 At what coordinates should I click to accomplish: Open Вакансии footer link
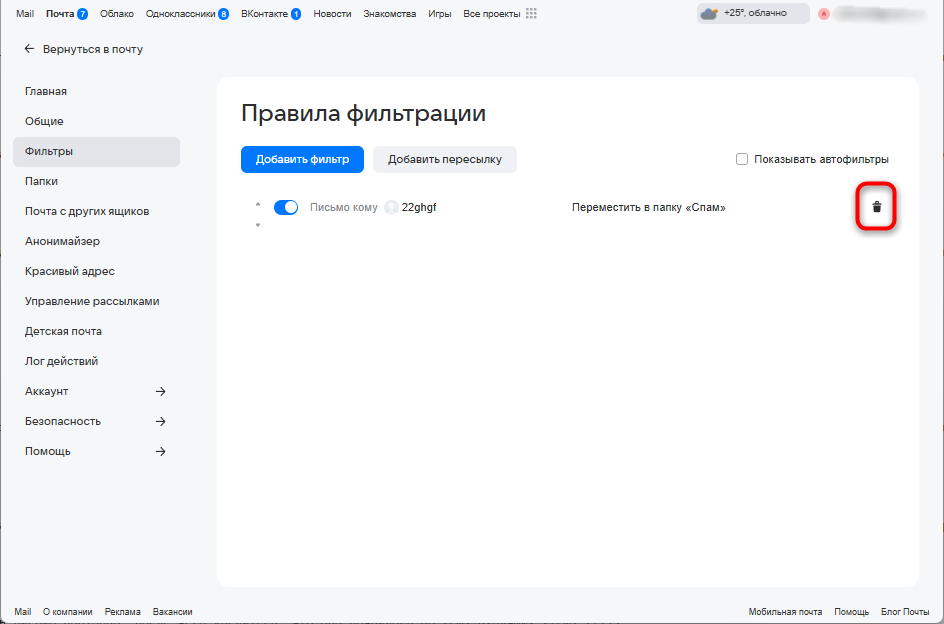[173, 611]
